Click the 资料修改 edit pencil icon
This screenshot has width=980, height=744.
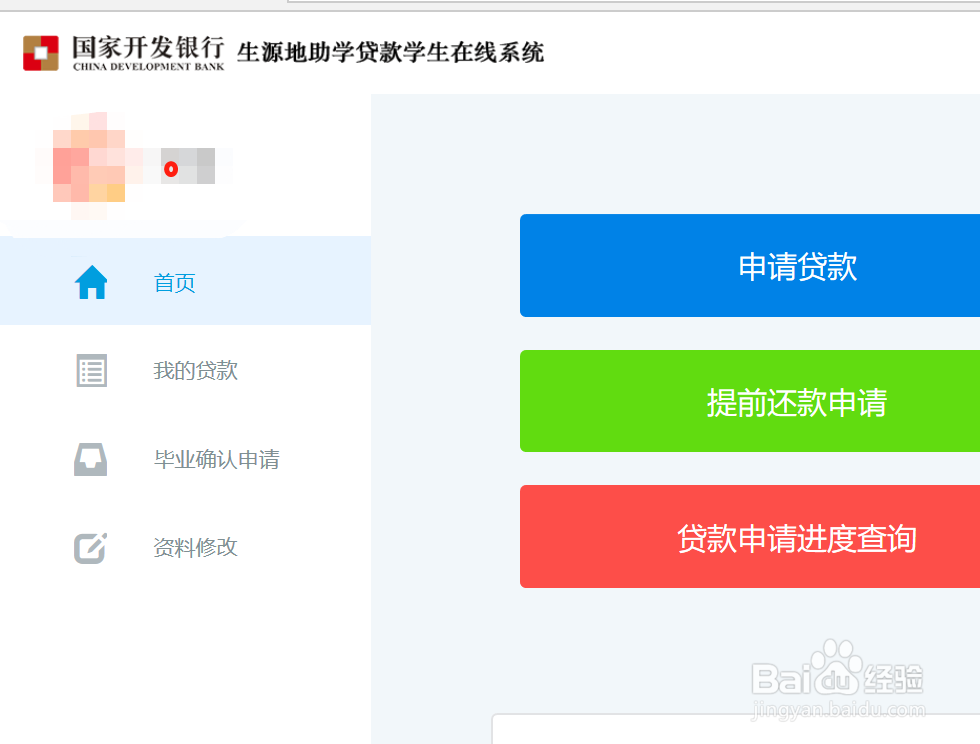click(x=91, y=547)
